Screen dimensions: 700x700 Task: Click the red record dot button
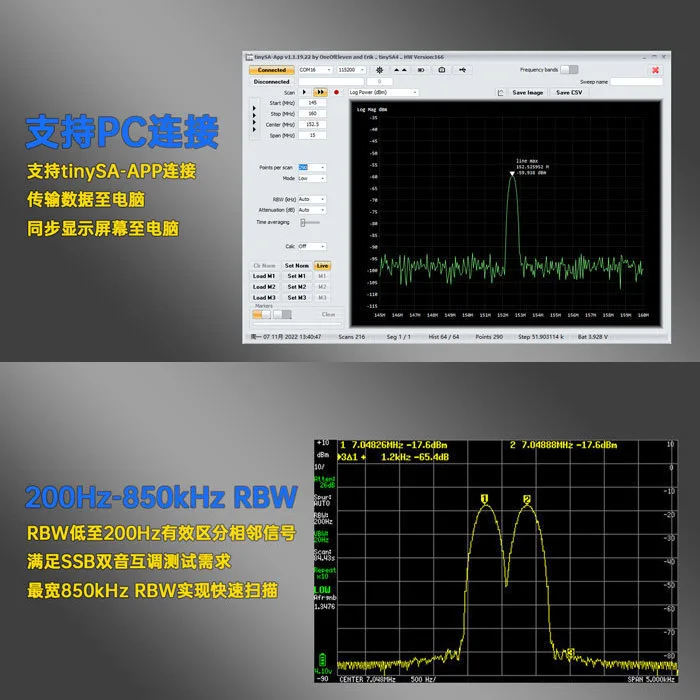tap(337, 92)
